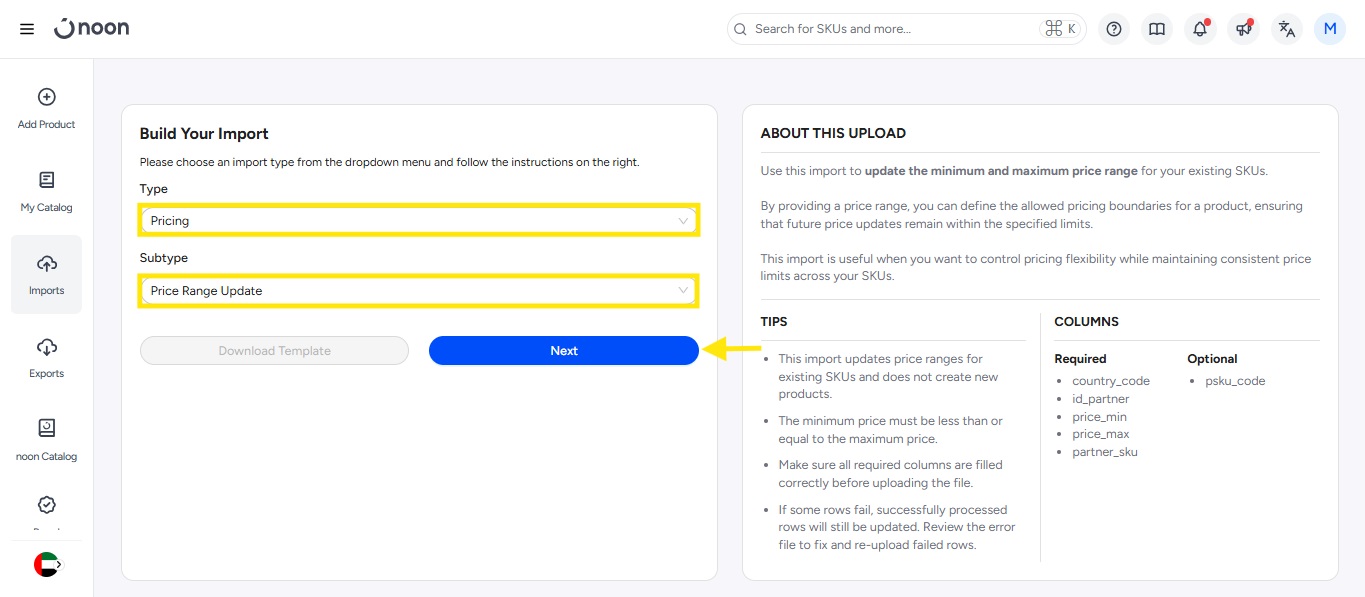This screenshot has width=1365, height=597.
Task: Click 'partner_sku' column name
Action: click(1105, 452)
